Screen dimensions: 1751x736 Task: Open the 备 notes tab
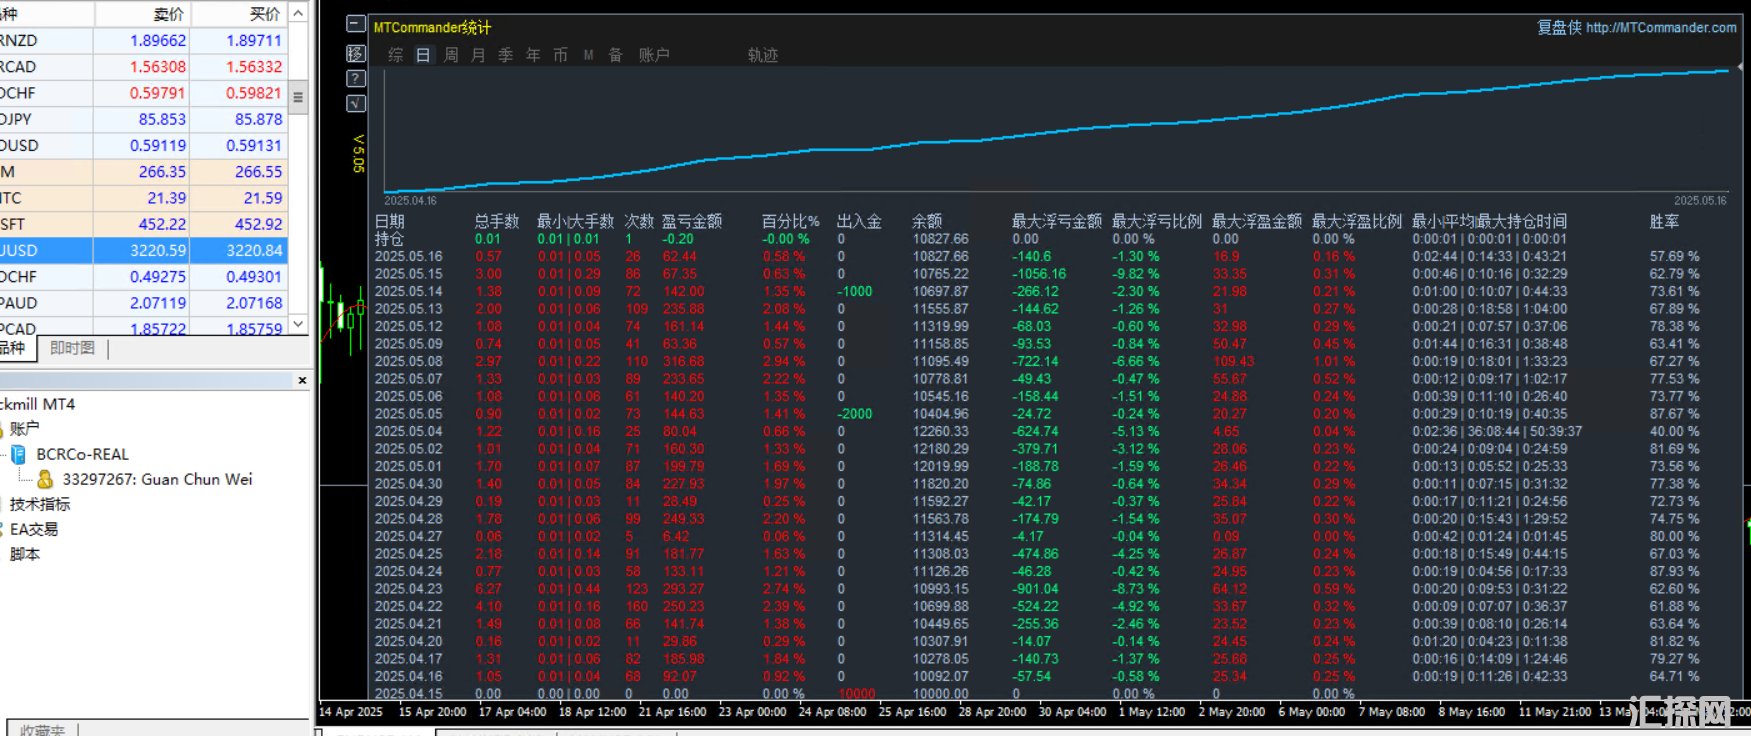click(x=615, y=55)
